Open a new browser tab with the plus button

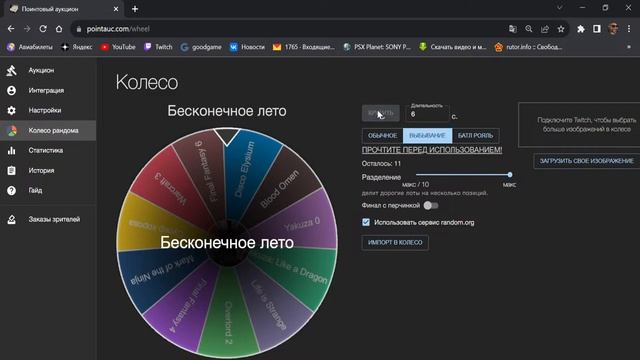click(135, 9)
